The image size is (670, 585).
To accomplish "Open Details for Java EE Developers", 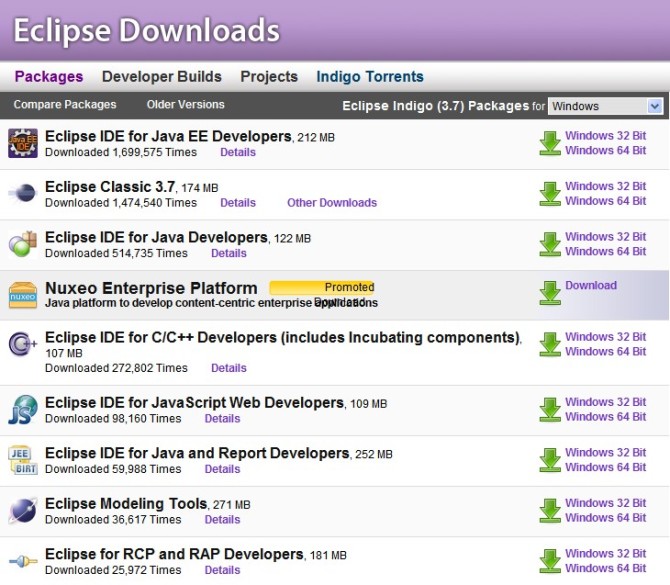I will point(238,152).
